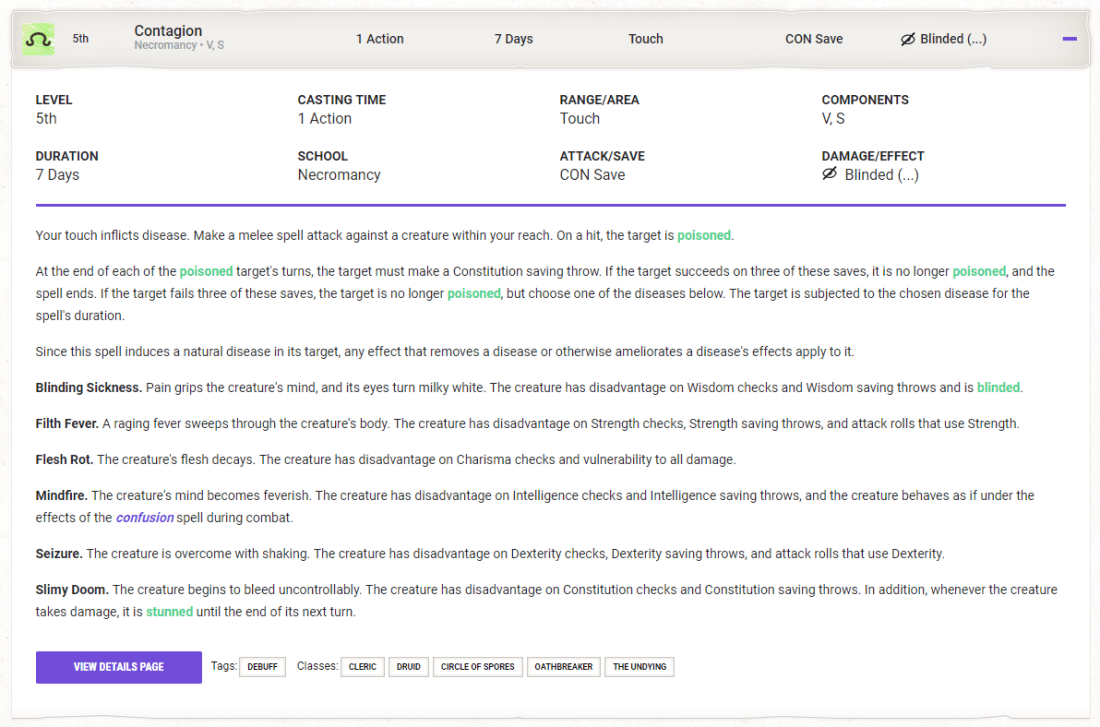Click poisoned link before "and the spell ends"
Screen dimensions: 1100x727
[979, 272]
